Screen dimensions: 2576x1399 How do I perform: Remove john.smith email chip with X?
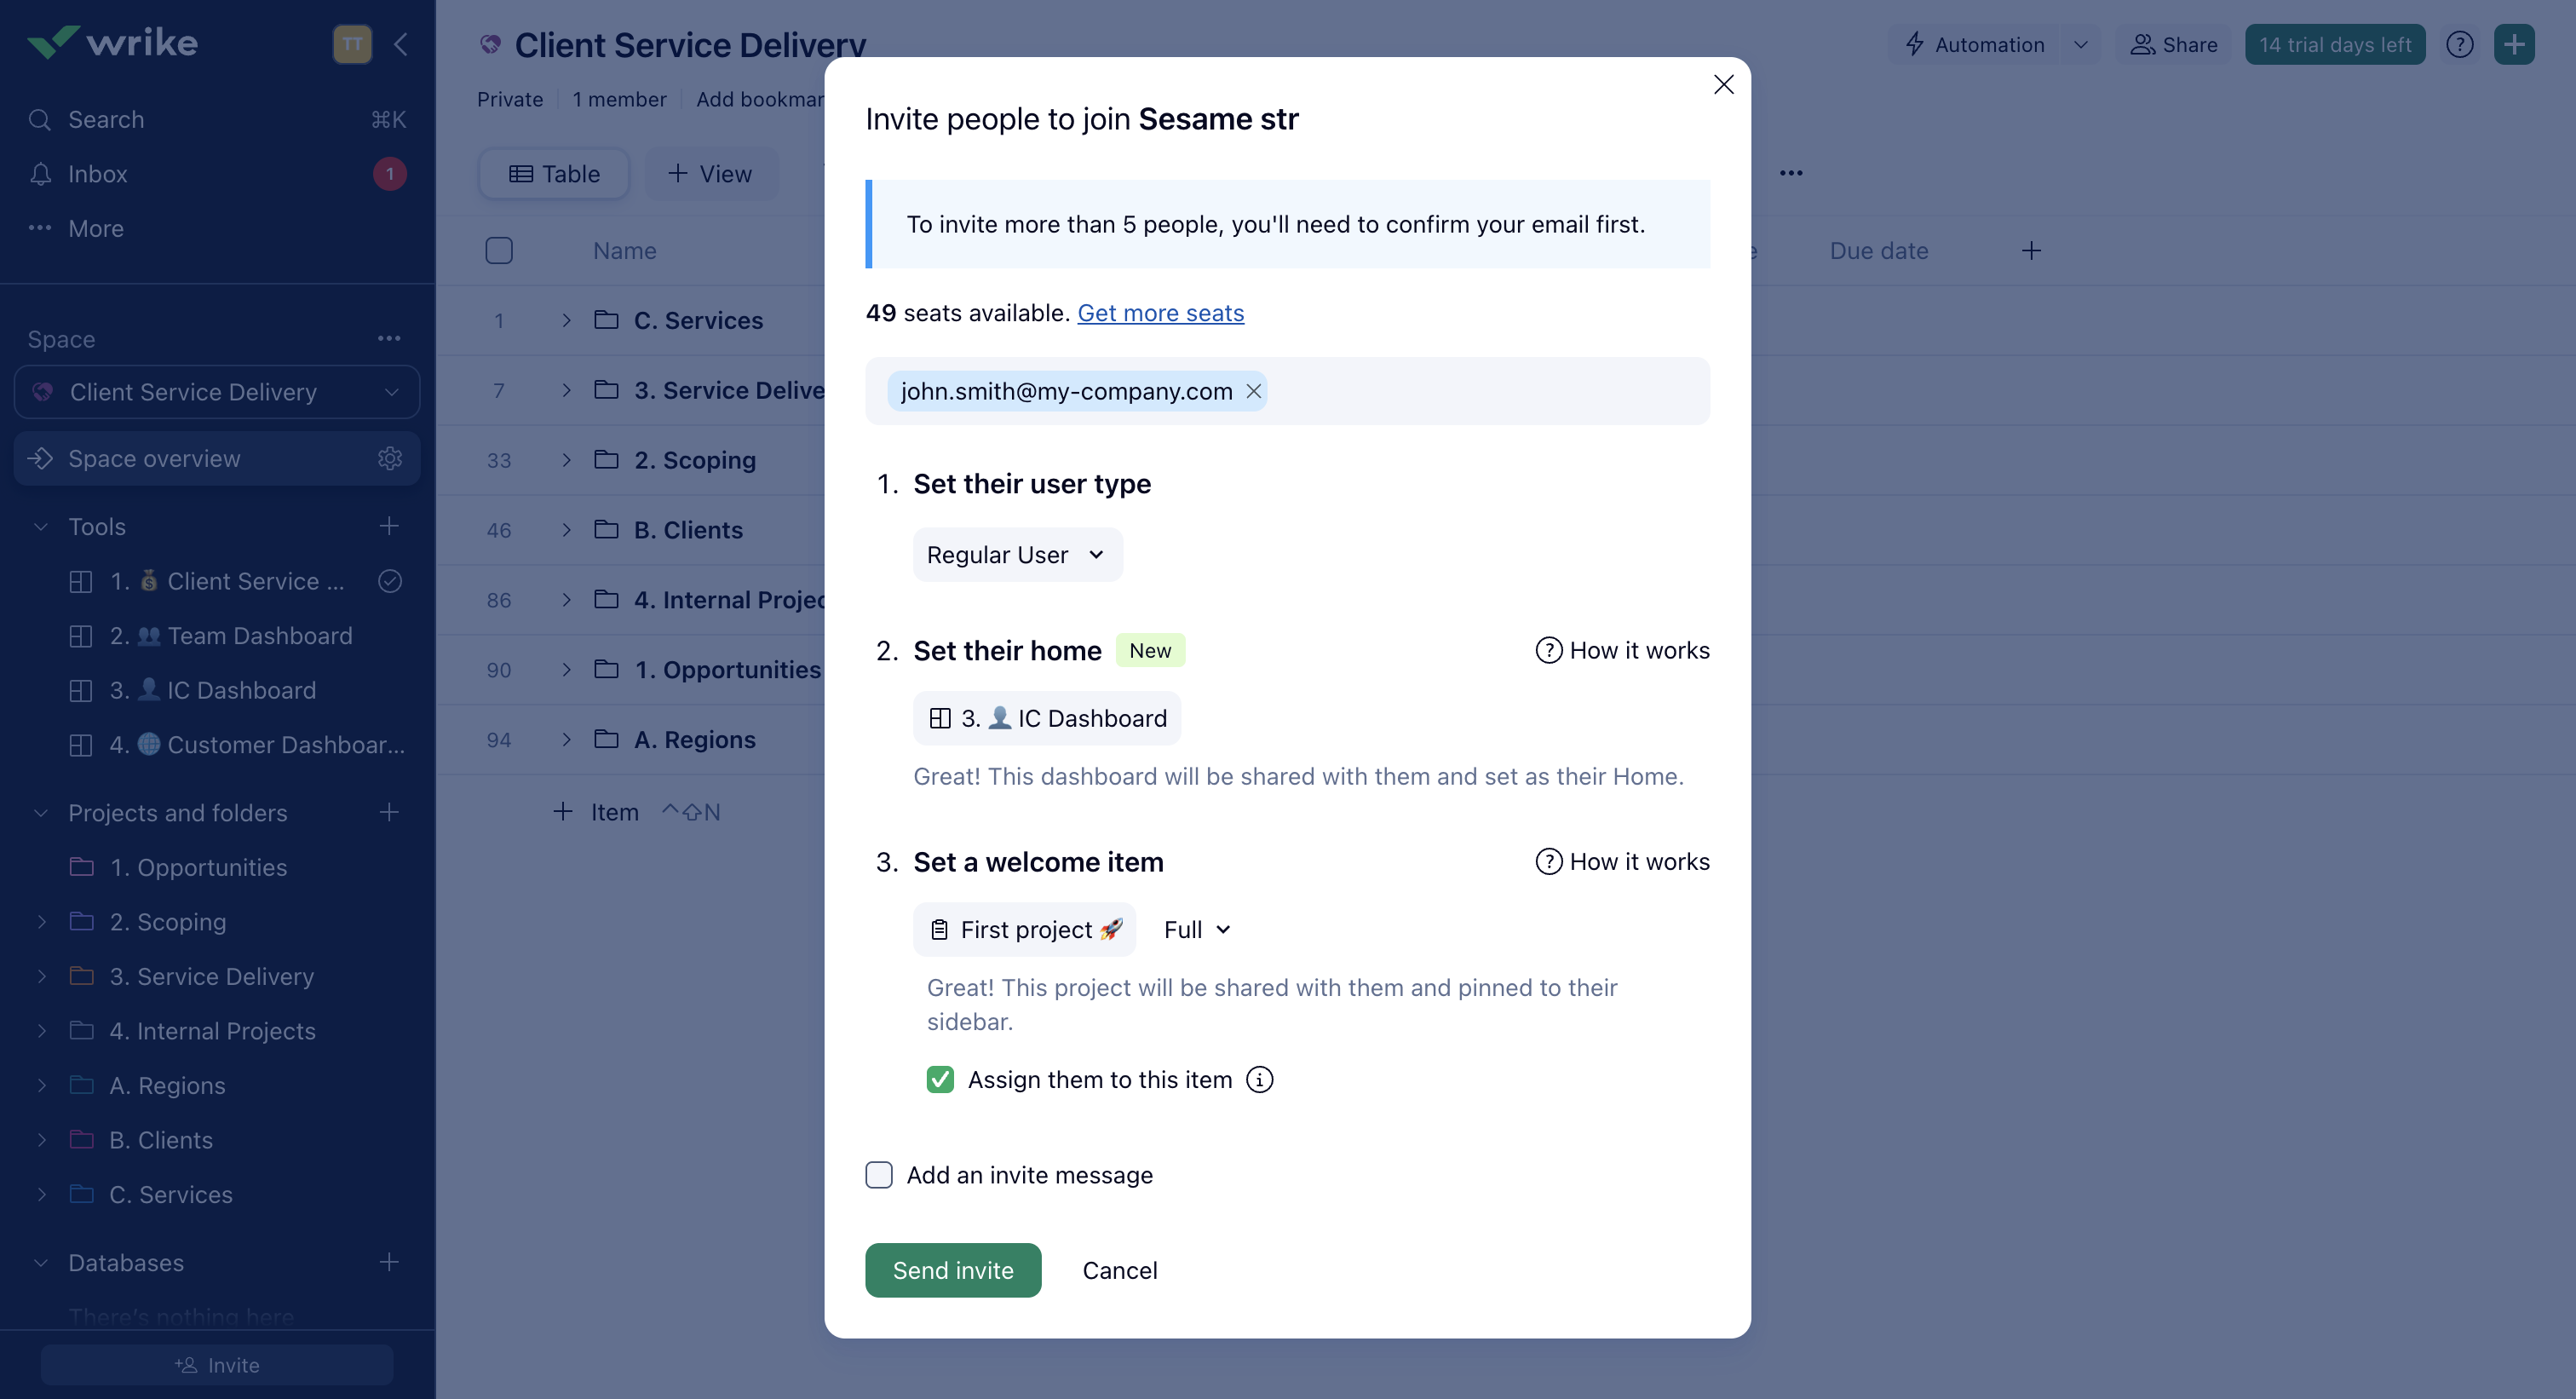1253,391
